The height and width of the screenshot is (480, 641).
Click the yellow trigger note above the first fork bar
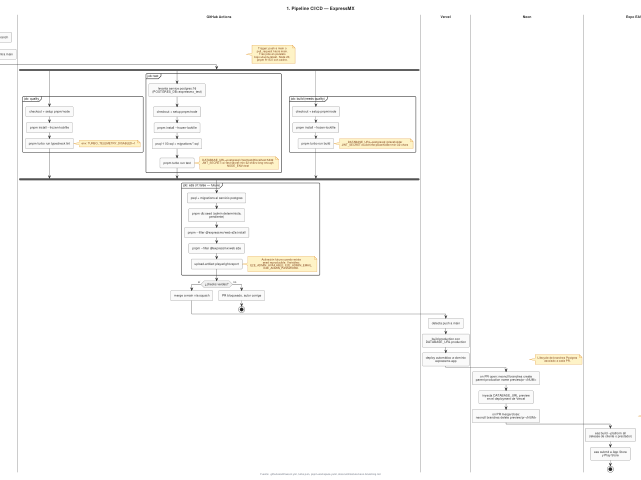click(x=273, y=54)
